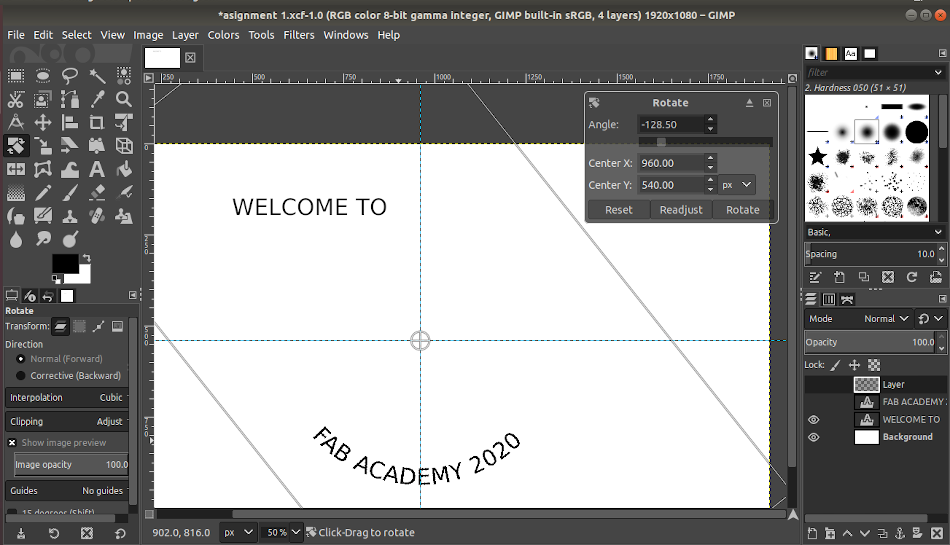
Task: Open the px unit dropdown in Rotate dialog
Action: [737, 185]
